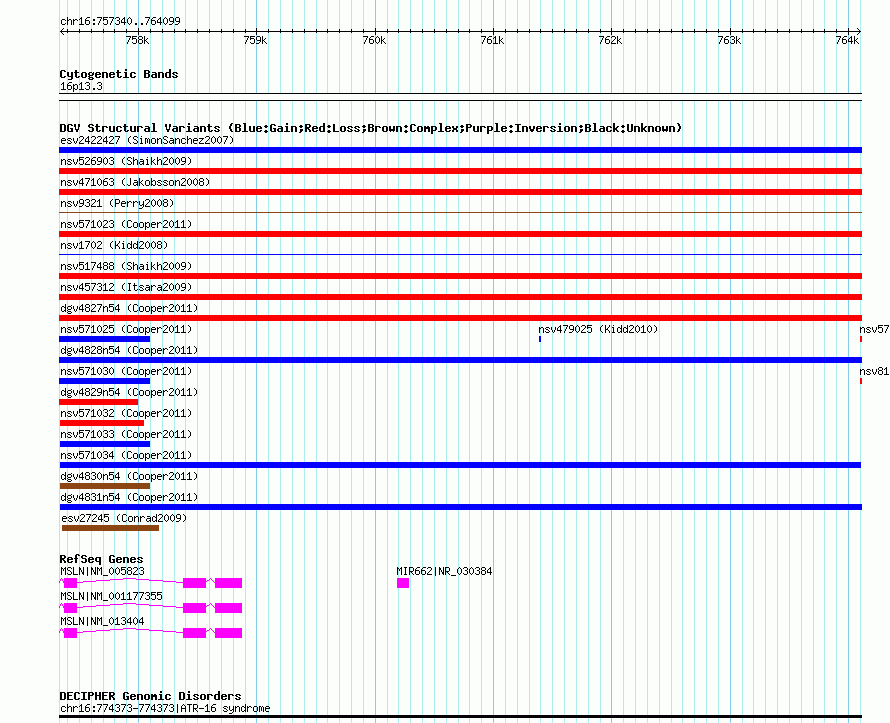Click the magenta MIR662 gene box
The image size is (890, 723).
point(403,583)
